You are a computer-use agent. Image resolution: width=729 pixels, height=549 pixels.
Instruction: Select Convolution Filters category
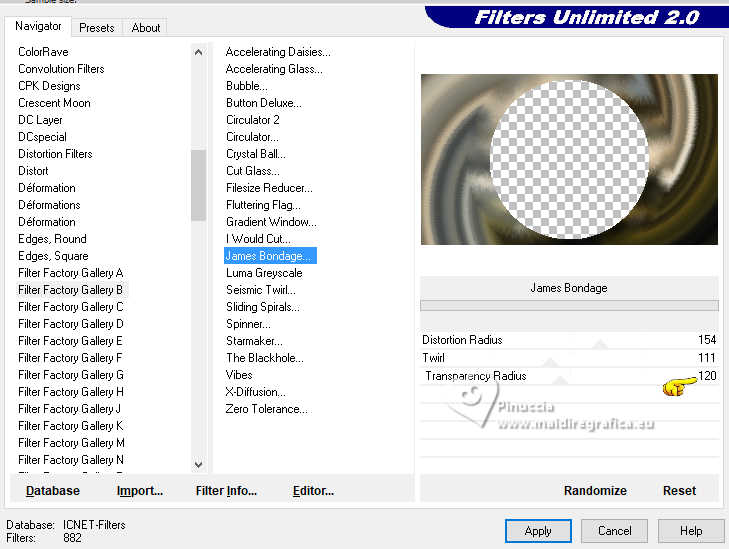pyautogui.click(x=61, y=69)
